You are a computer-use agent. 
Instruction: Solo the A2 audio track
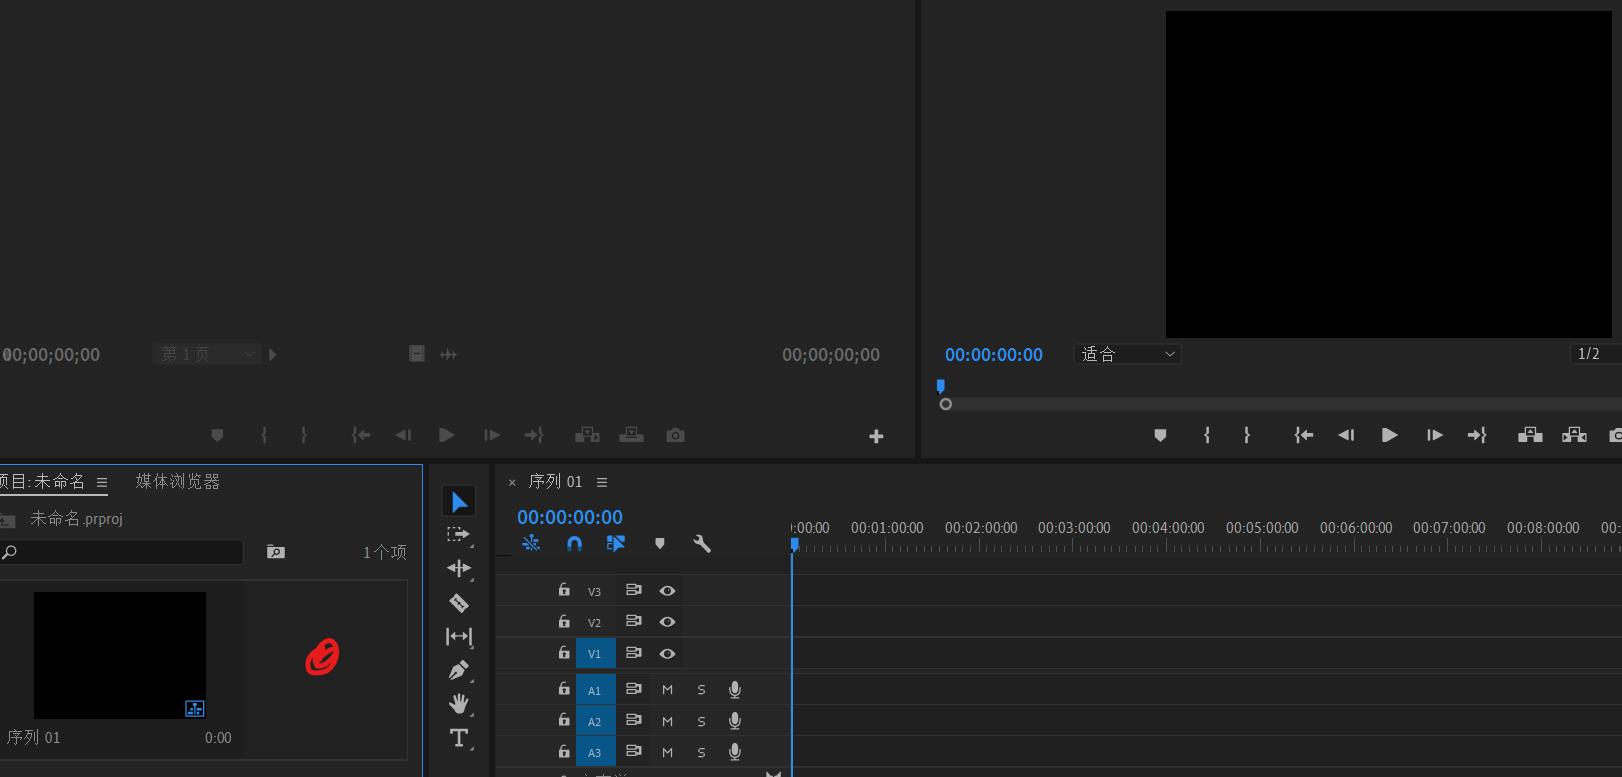(701, 721)
